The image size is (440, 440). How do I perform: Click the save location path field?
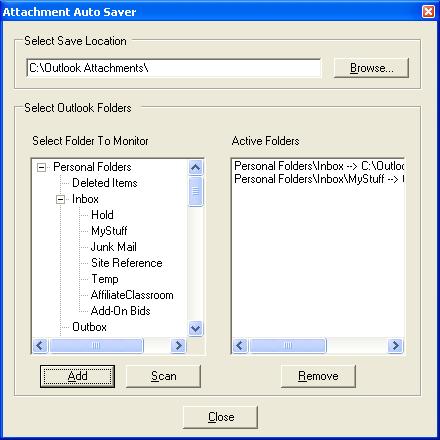[174, 68]
